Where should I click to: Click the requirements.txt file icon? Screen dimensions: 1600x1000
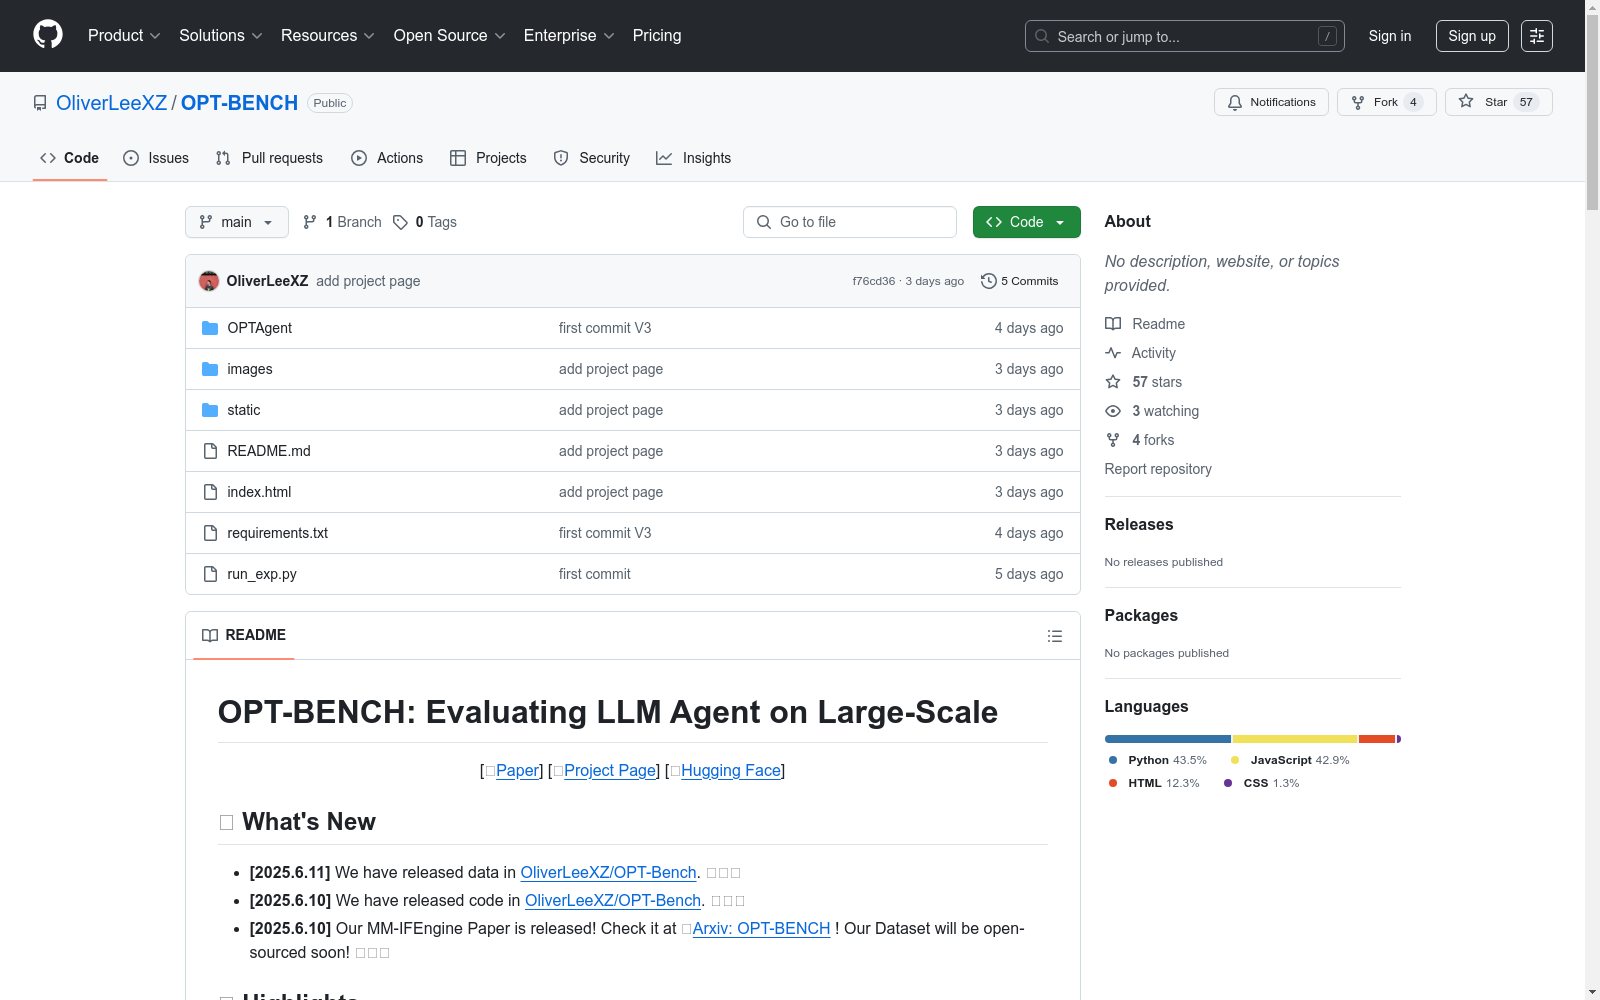(x=210, y=533)
